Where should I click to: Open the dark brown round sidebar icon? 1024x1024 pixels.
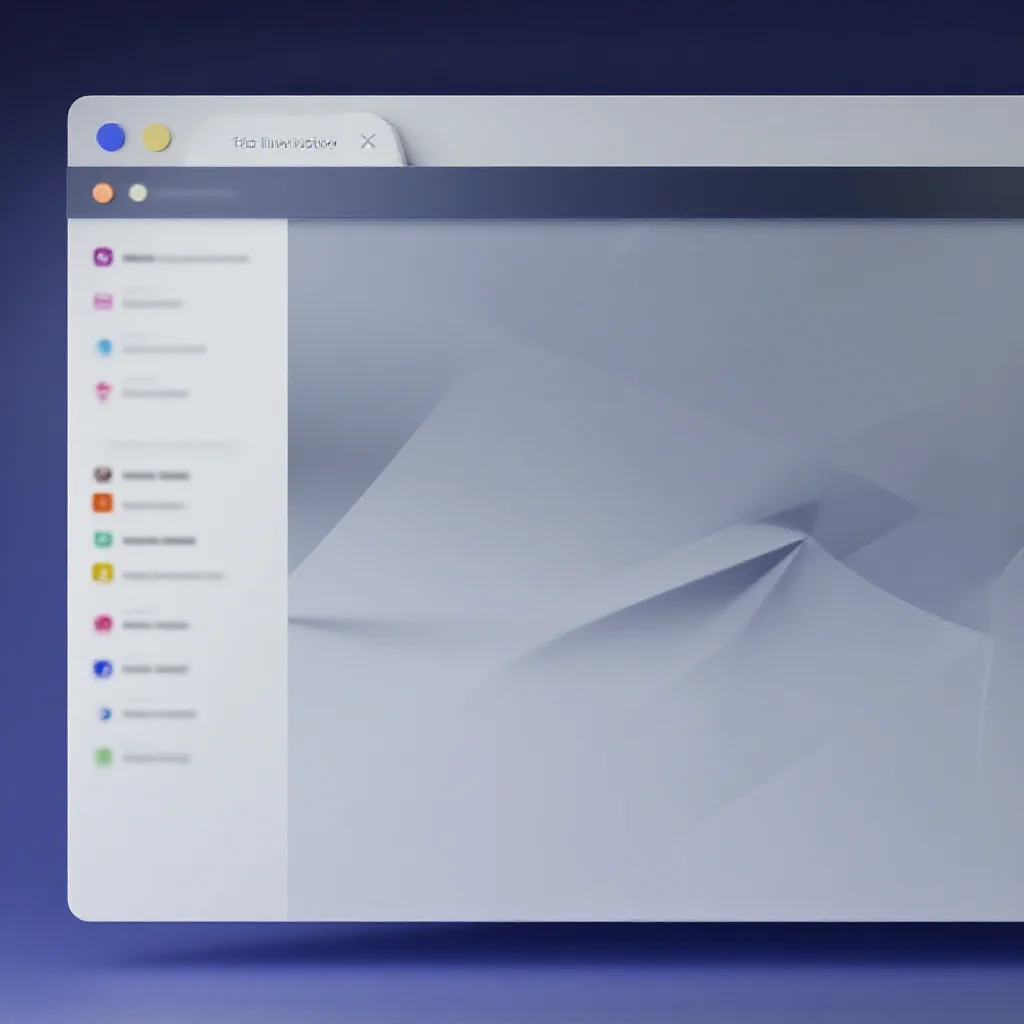103,474
